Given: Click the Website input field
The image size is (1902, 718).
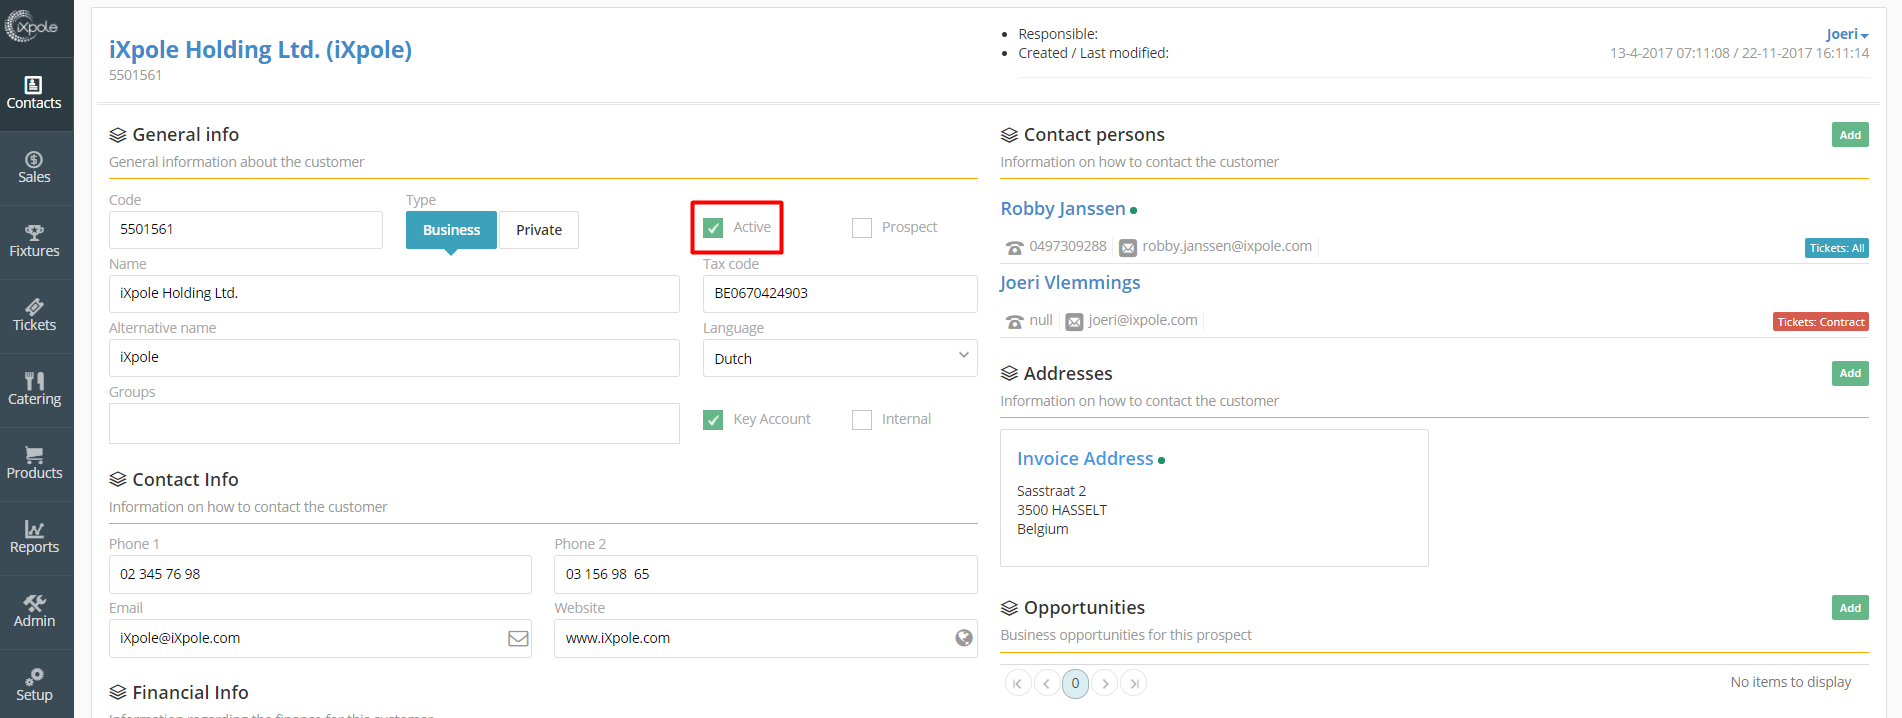Looking at the screenshot, I should click(x=766, y=638).
